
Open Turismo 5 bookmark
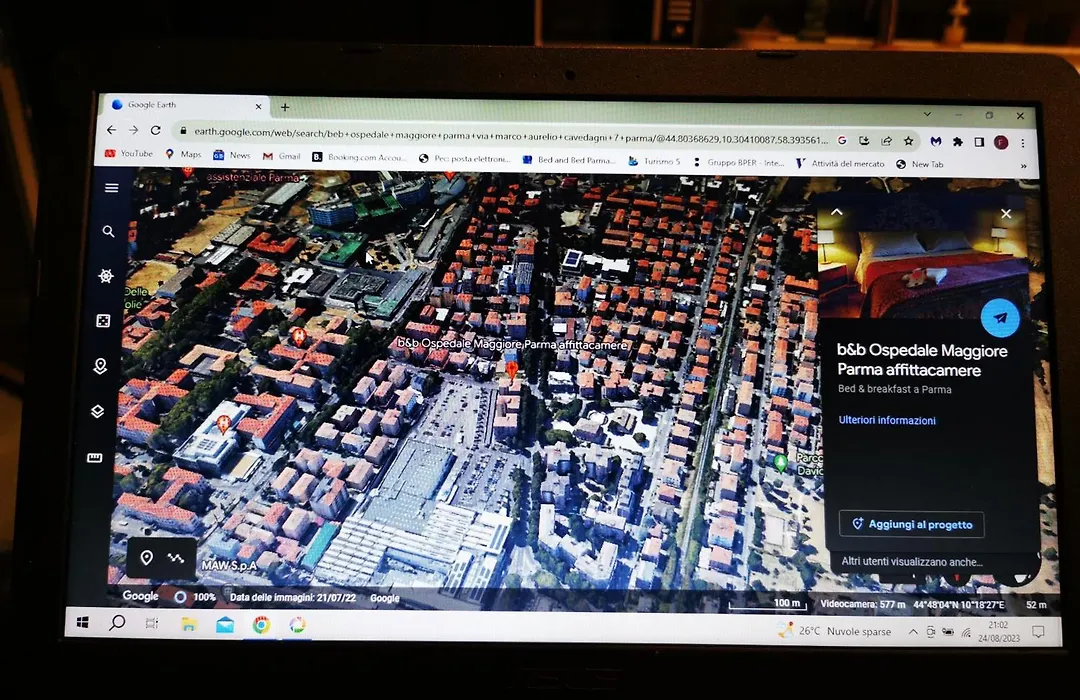[654, 161]
